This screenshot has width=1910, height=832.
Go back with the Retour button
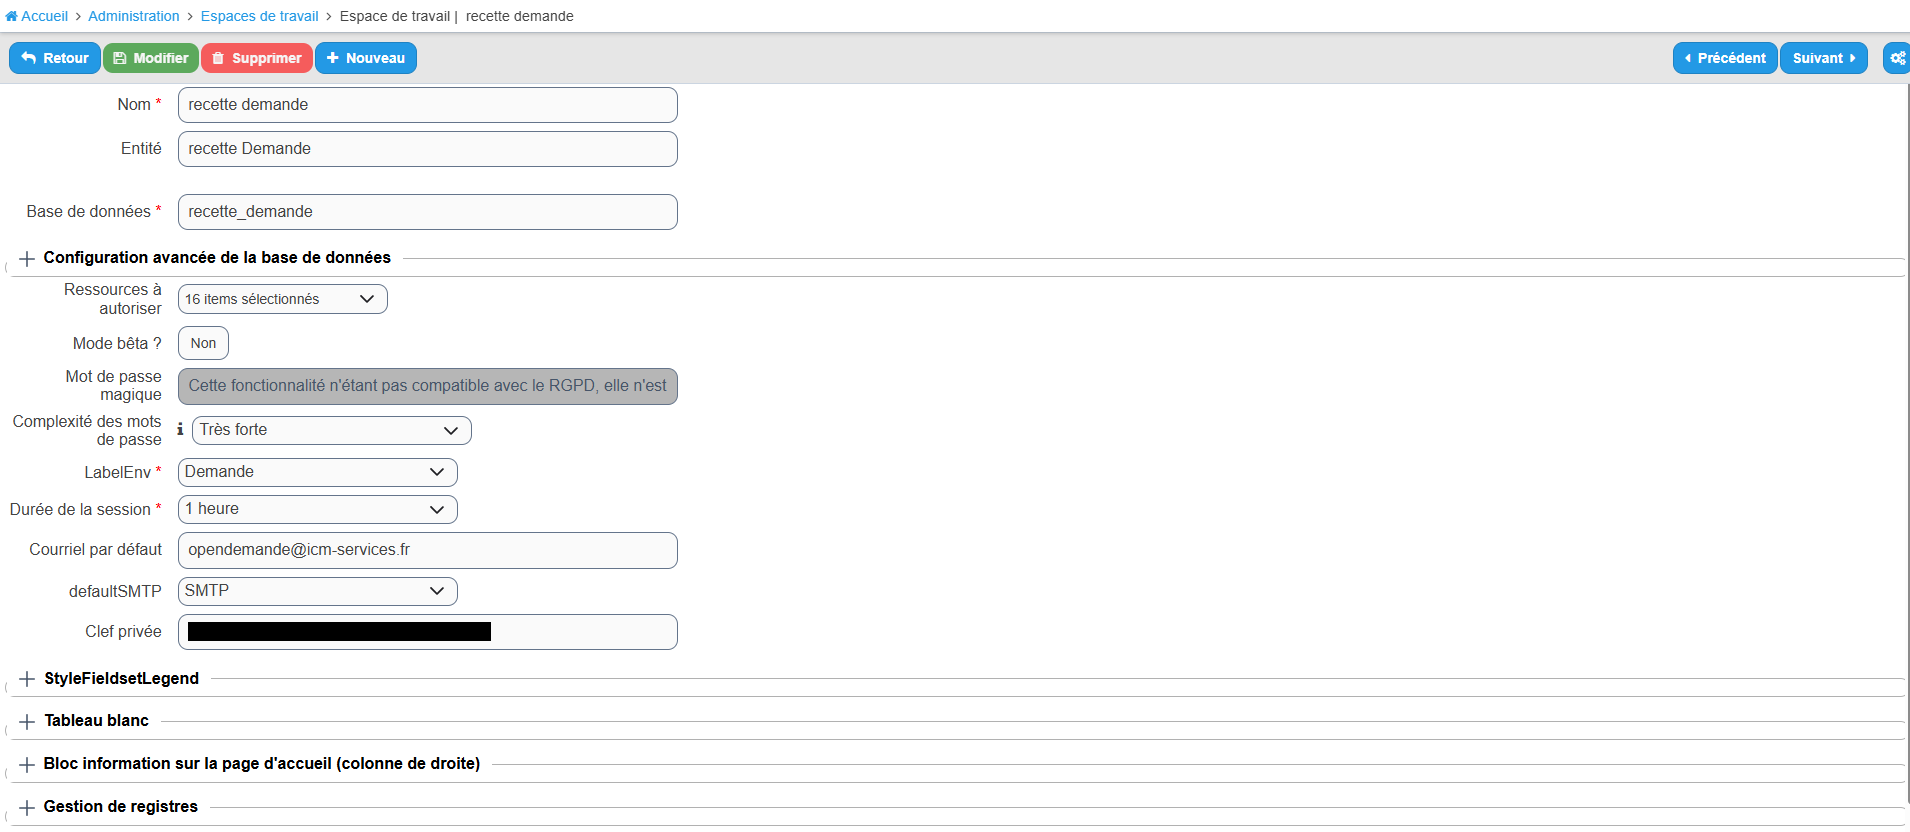coord(55,58)
